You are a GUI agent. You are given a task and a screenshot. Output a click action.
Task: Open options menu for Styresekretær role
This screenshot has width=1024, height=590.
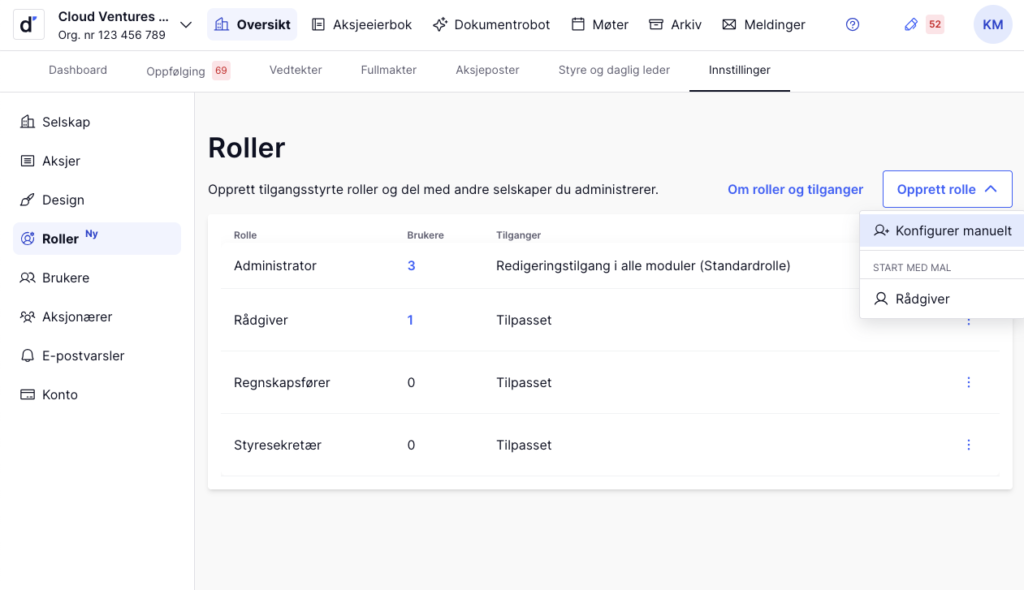[x=968, y=445]
